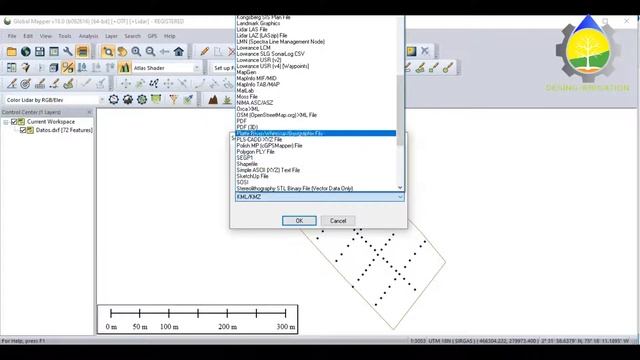Click the format list scrollbar thumb
Image resolution: width=640 pixels, height=360 pixels.
pyautogui.click(x=400, y=110)
